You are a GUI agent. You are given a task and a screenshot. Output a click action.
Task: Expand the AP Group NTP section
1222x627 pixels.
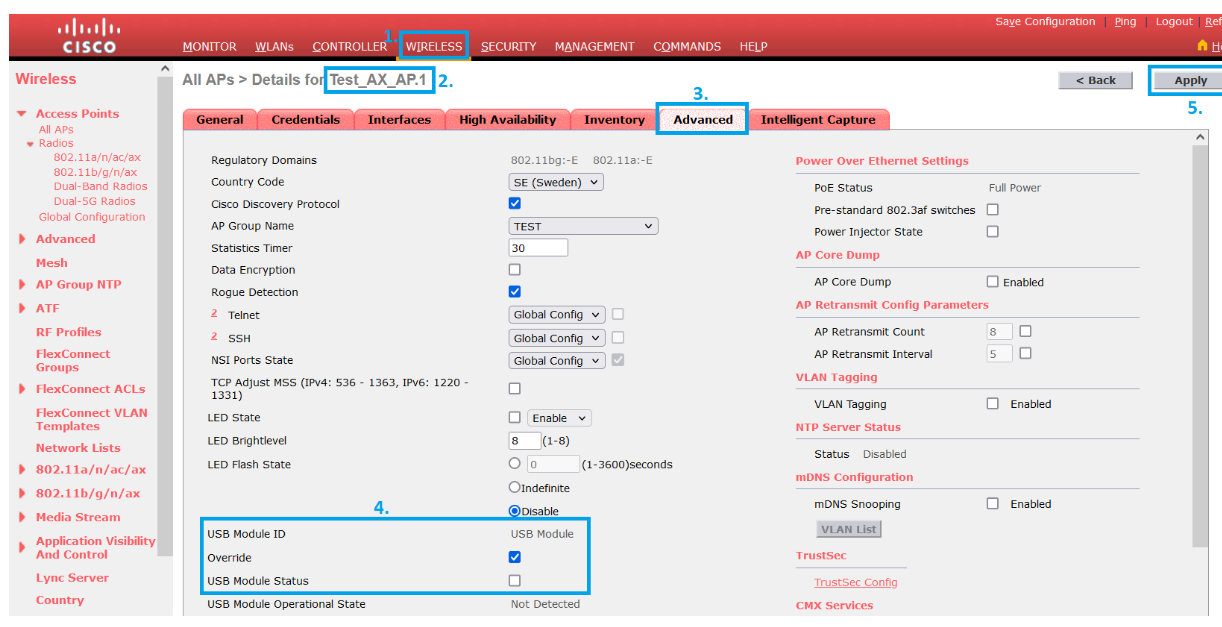pos(22,285)
